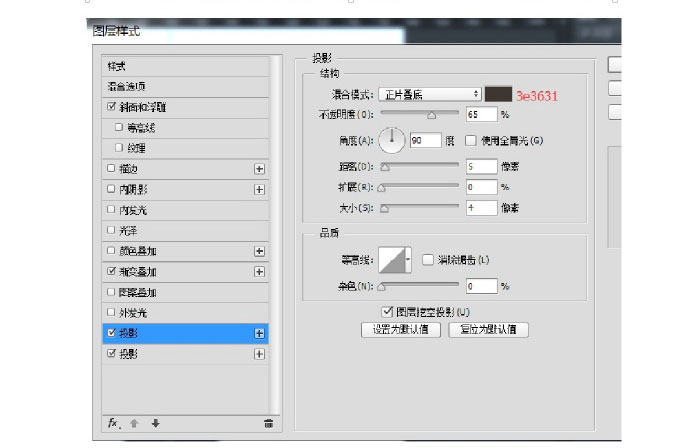Add another 描边 effect with its plus icon
Screen dimensions: 690x448
[259, 169]
